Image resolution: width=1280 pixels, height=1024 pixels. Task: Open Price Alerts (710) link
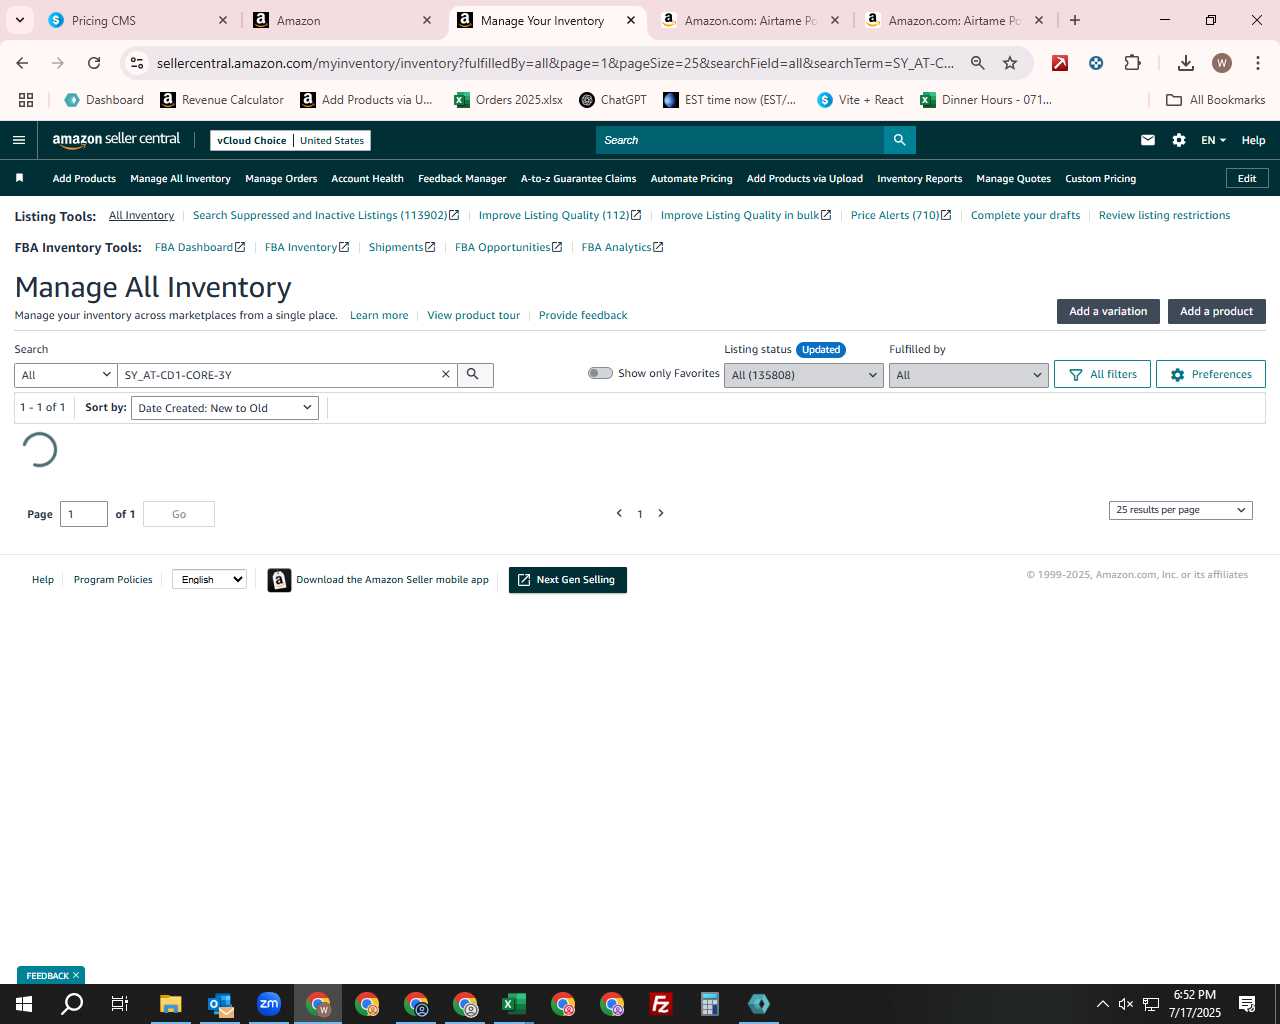click(901, 215)
